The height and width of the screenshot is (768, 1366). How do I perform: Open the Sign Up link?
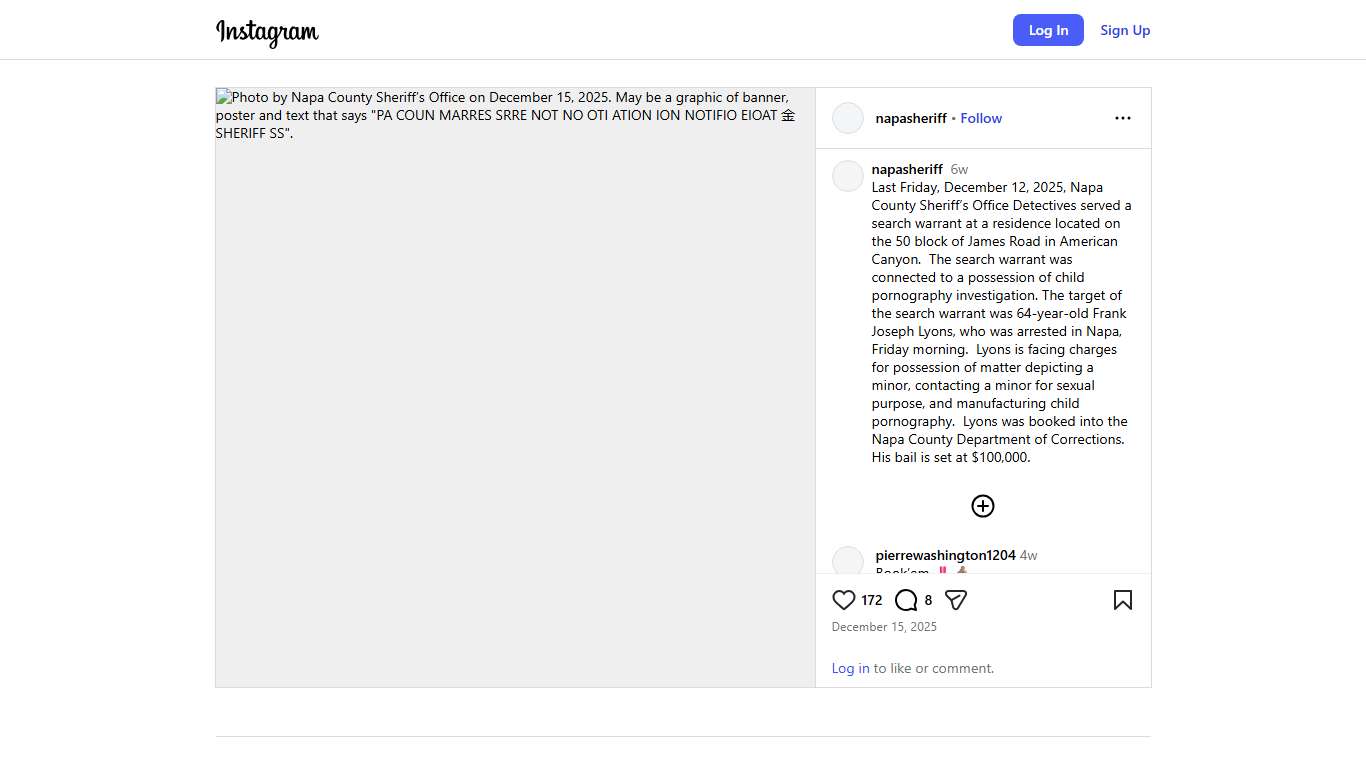pos(1125,30)
